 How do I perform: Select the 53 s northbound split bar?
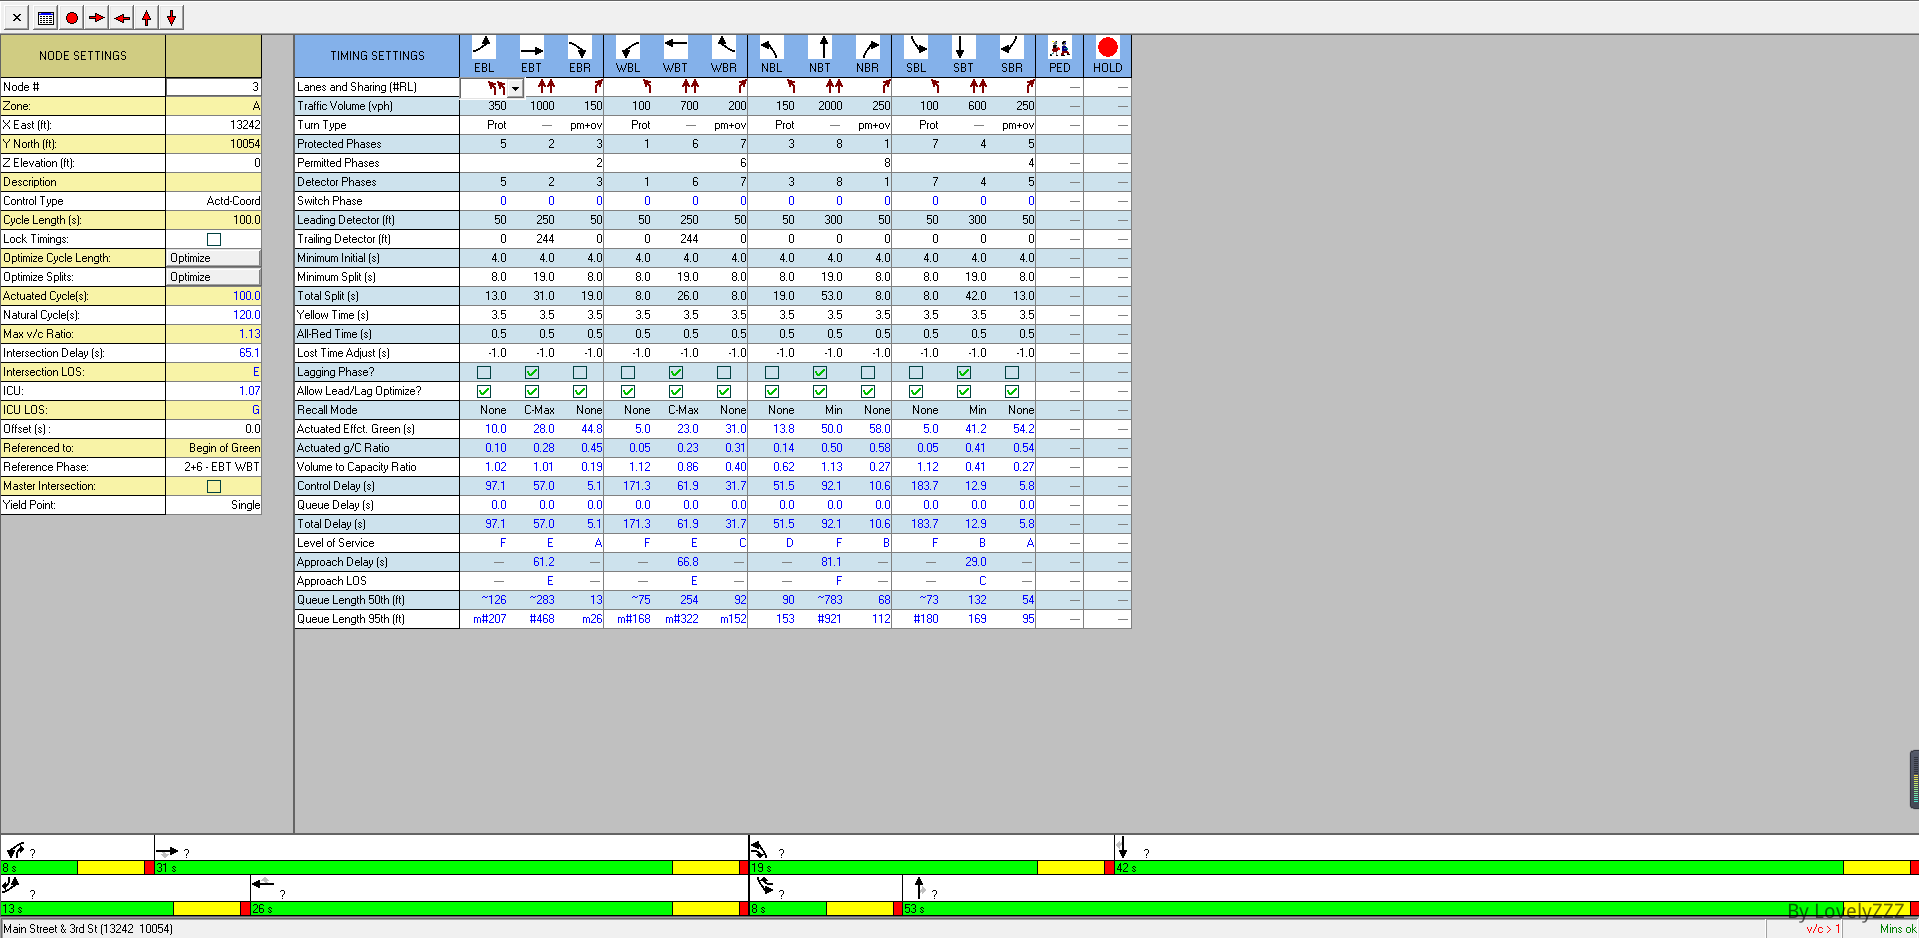(1410, 908)
